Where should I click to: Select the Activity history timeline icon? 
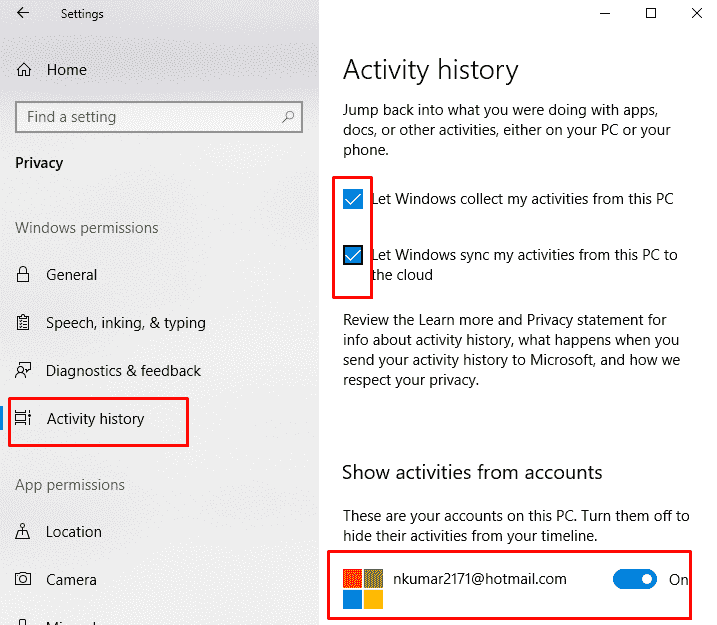23,418
